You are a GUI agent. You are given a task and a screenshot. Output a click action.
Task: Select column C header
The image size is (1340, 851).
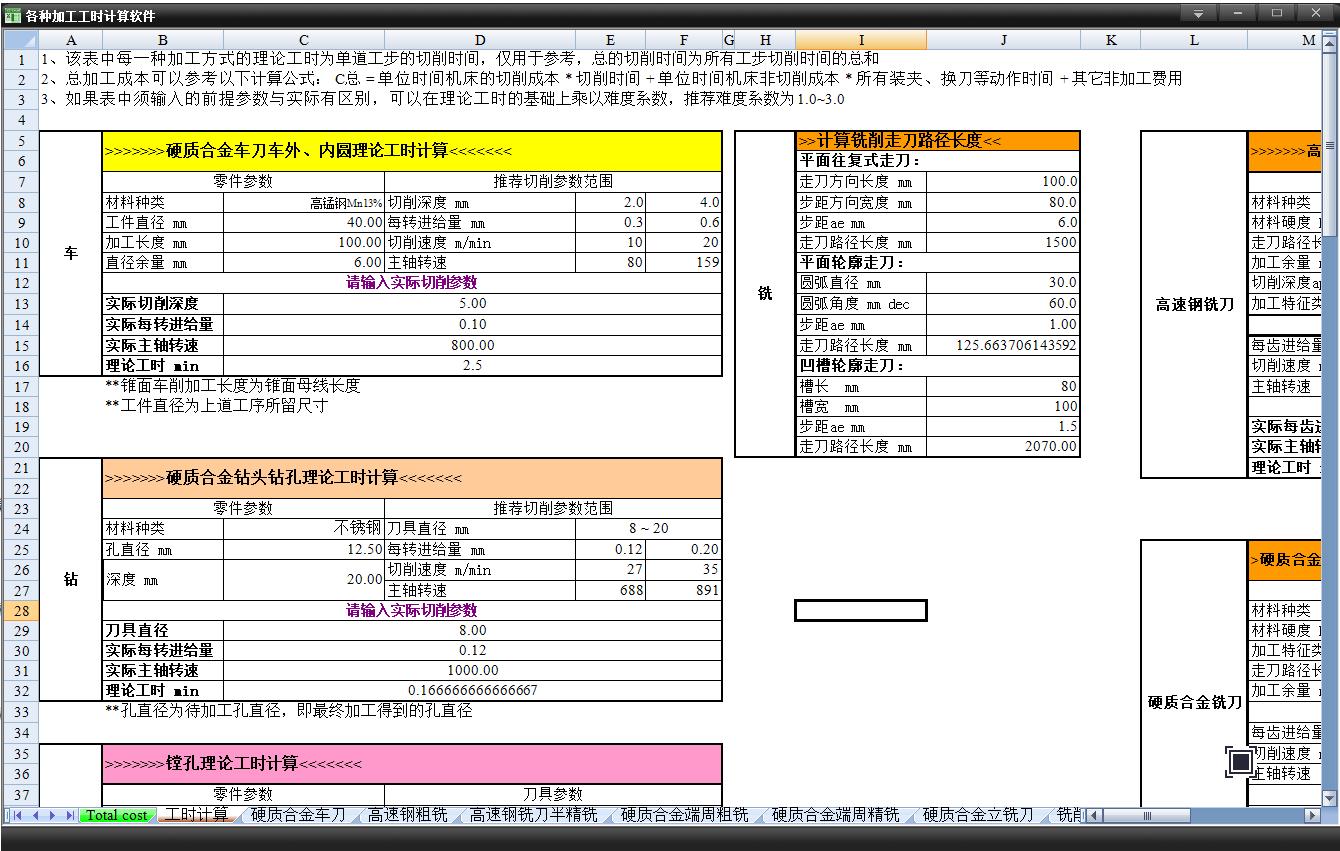[304, 40]
